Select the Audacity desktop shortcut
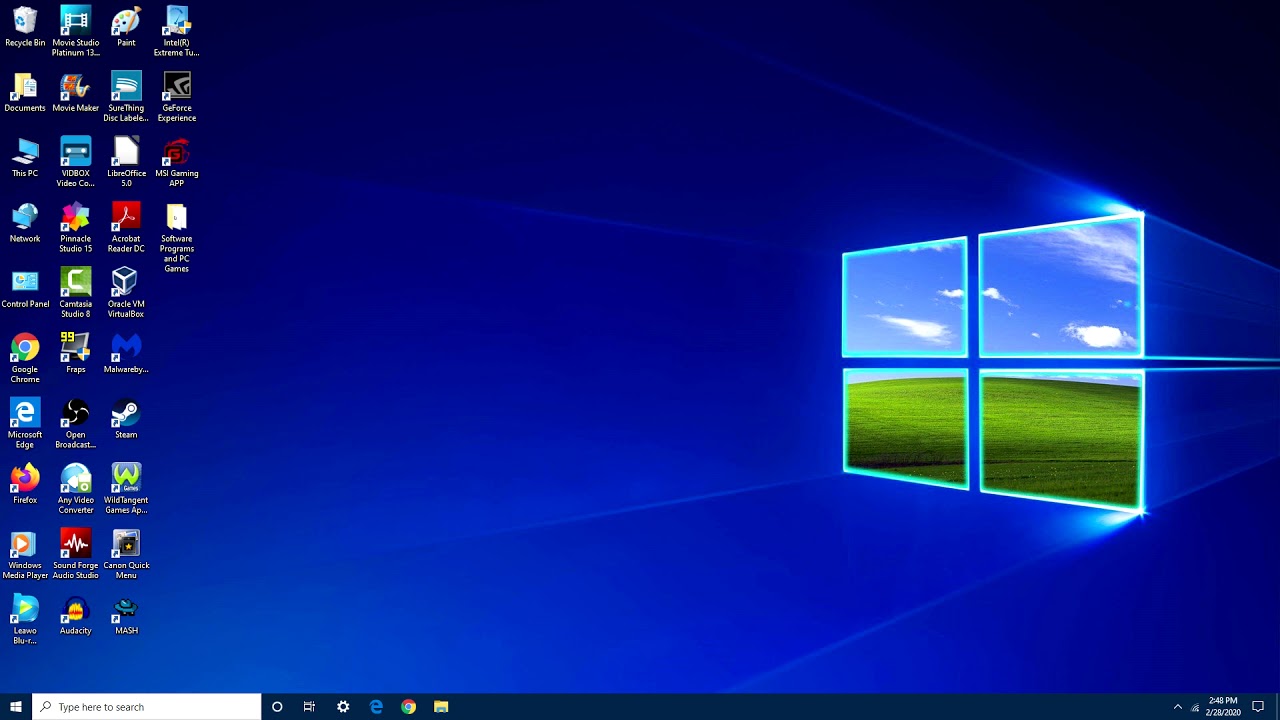Viewport: 1280px width, 720px height. point(75,615)
